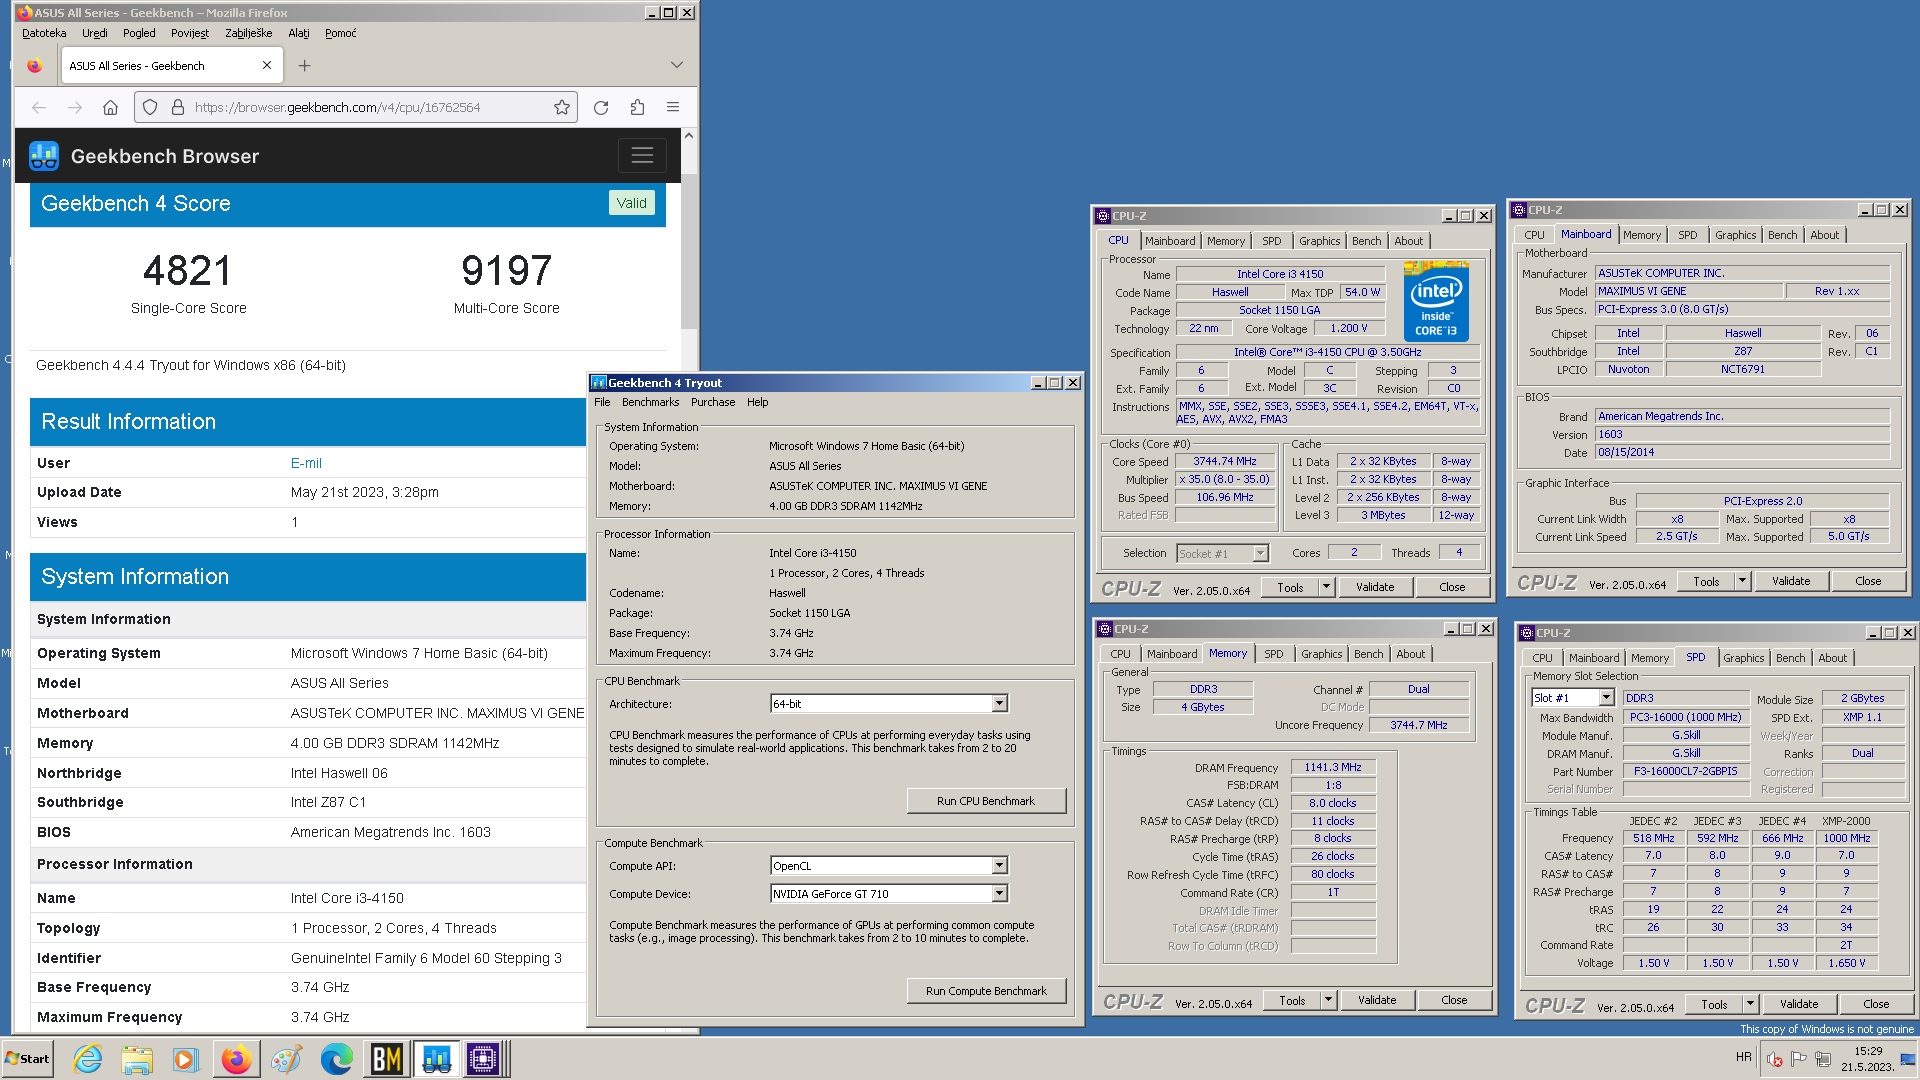This screenshot has height=1080, width=1920.
Task: Switch to Graphics tab in SPD window
Action: 1743,658
